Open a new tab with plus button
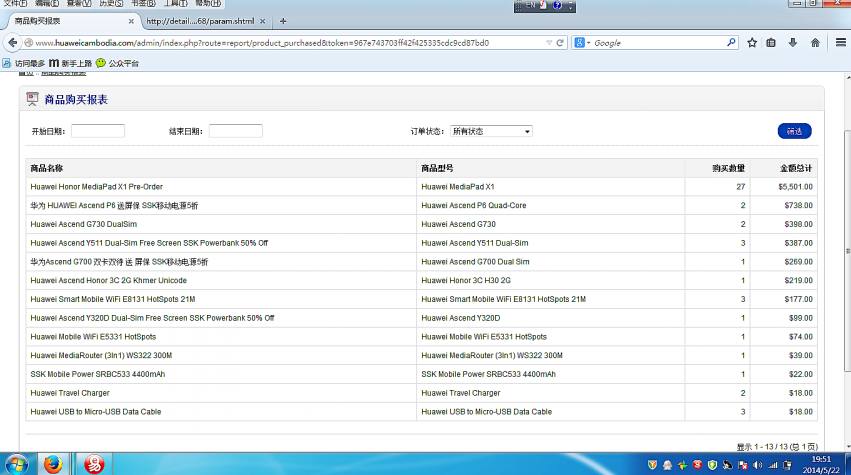Viewport: 851px width, 475px height. point(283,21)
